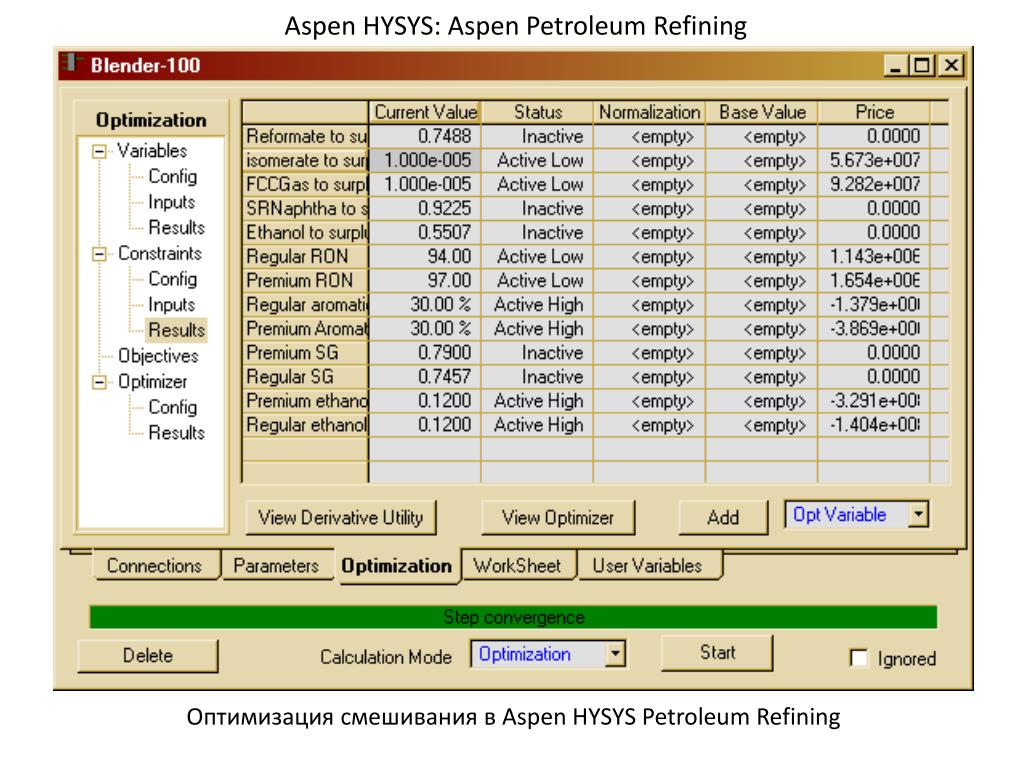Select highlighted Results under Constraints
Viewport: 1024px width, 768px height.
tap(176, 330)
